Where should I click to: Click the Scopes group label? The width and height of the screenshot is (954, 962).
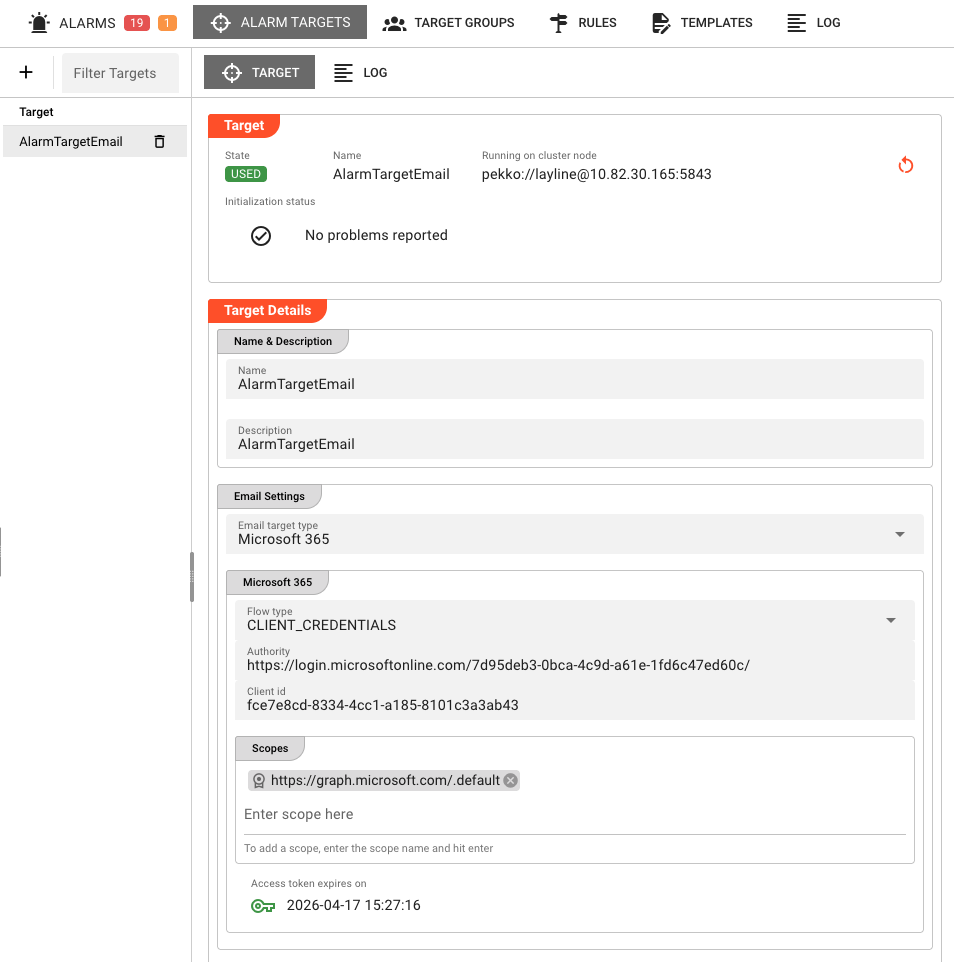point(270,748)
